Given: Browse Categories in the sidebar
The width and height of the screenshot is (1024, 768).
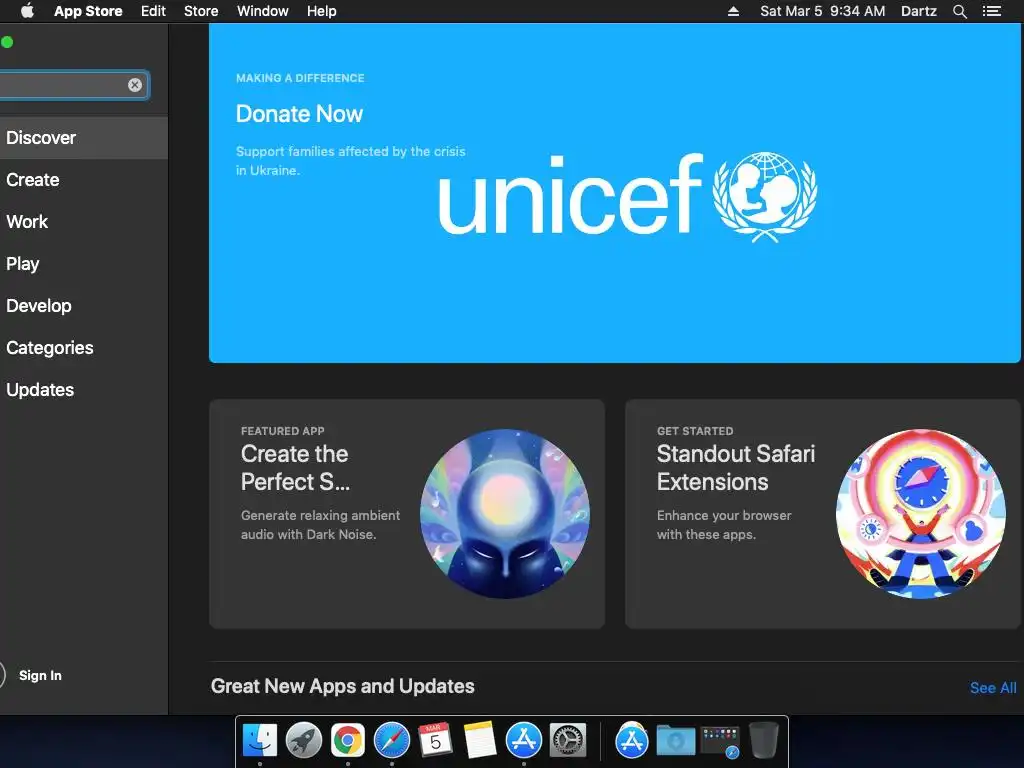Looking at the screenshot, I should [x=84, y=347].
